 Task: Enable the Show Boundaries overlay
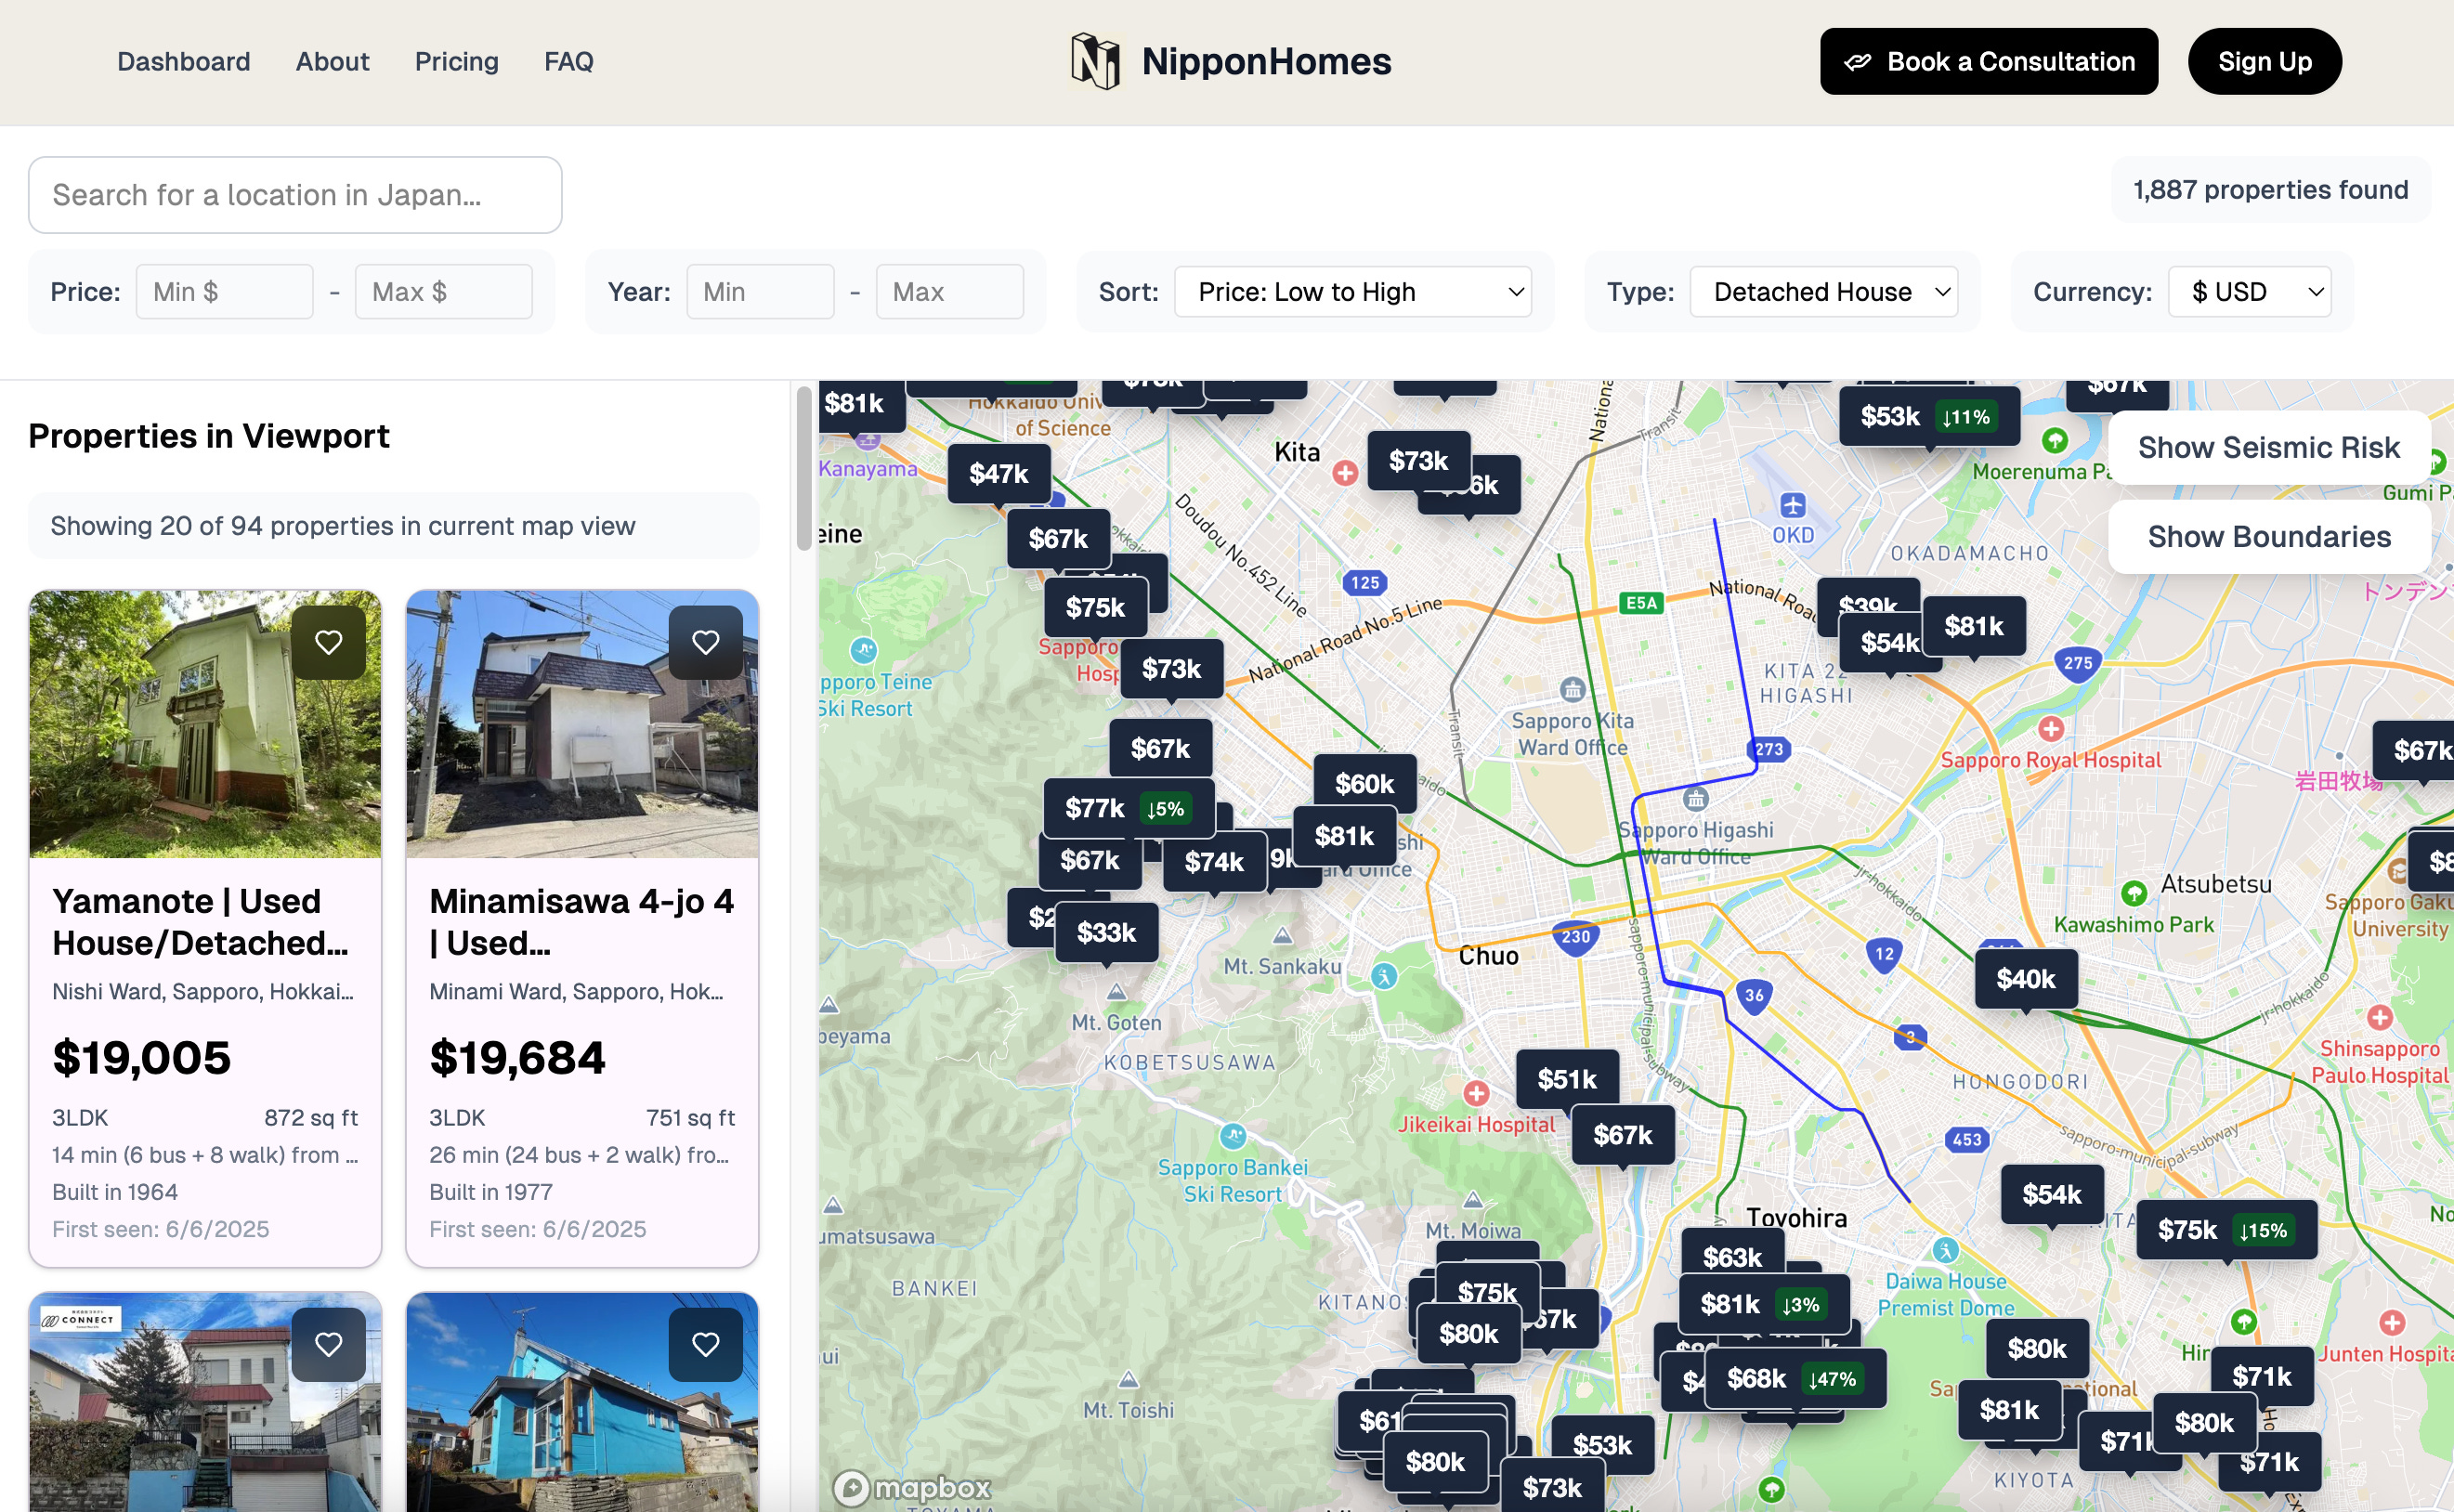pos(2268,536)
